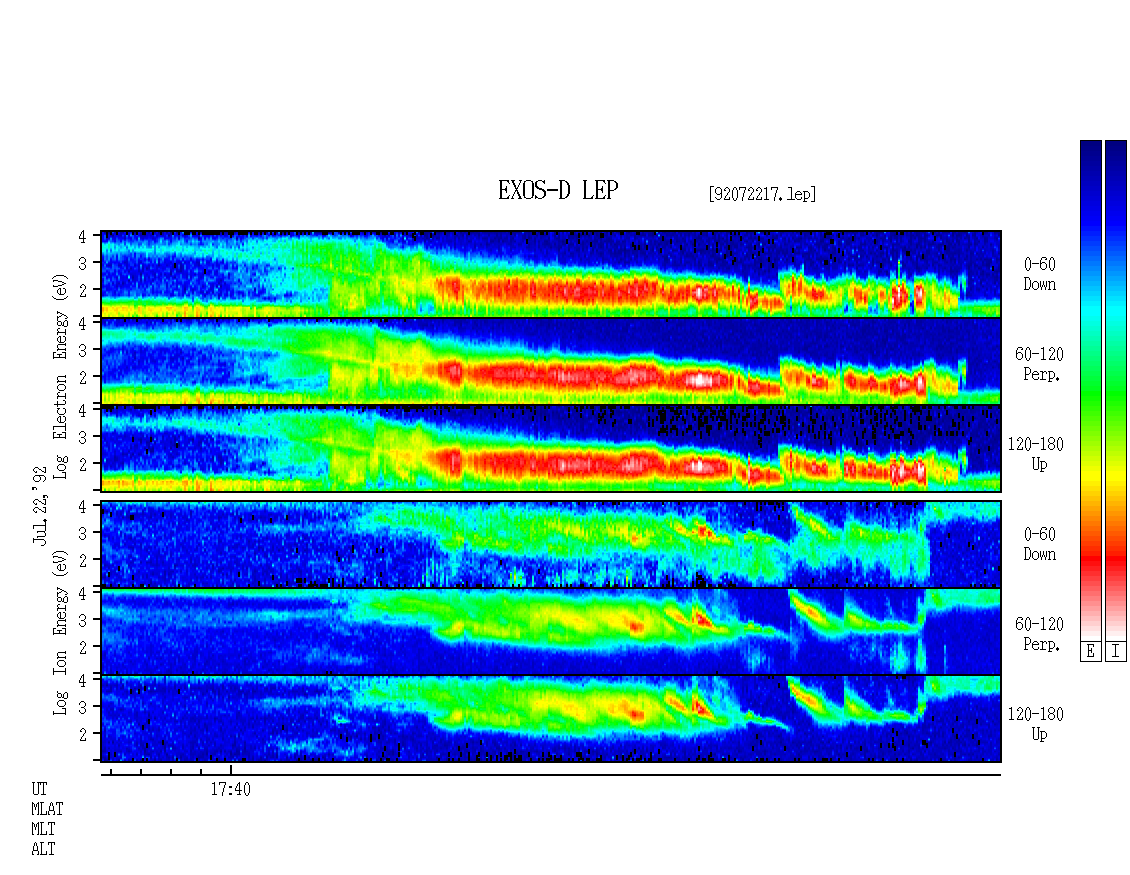Open the ion 120-180 Up spectrogram panel
Image resolution: width=1130 pixels, height=875 pixels.
(x=551, y=719)
